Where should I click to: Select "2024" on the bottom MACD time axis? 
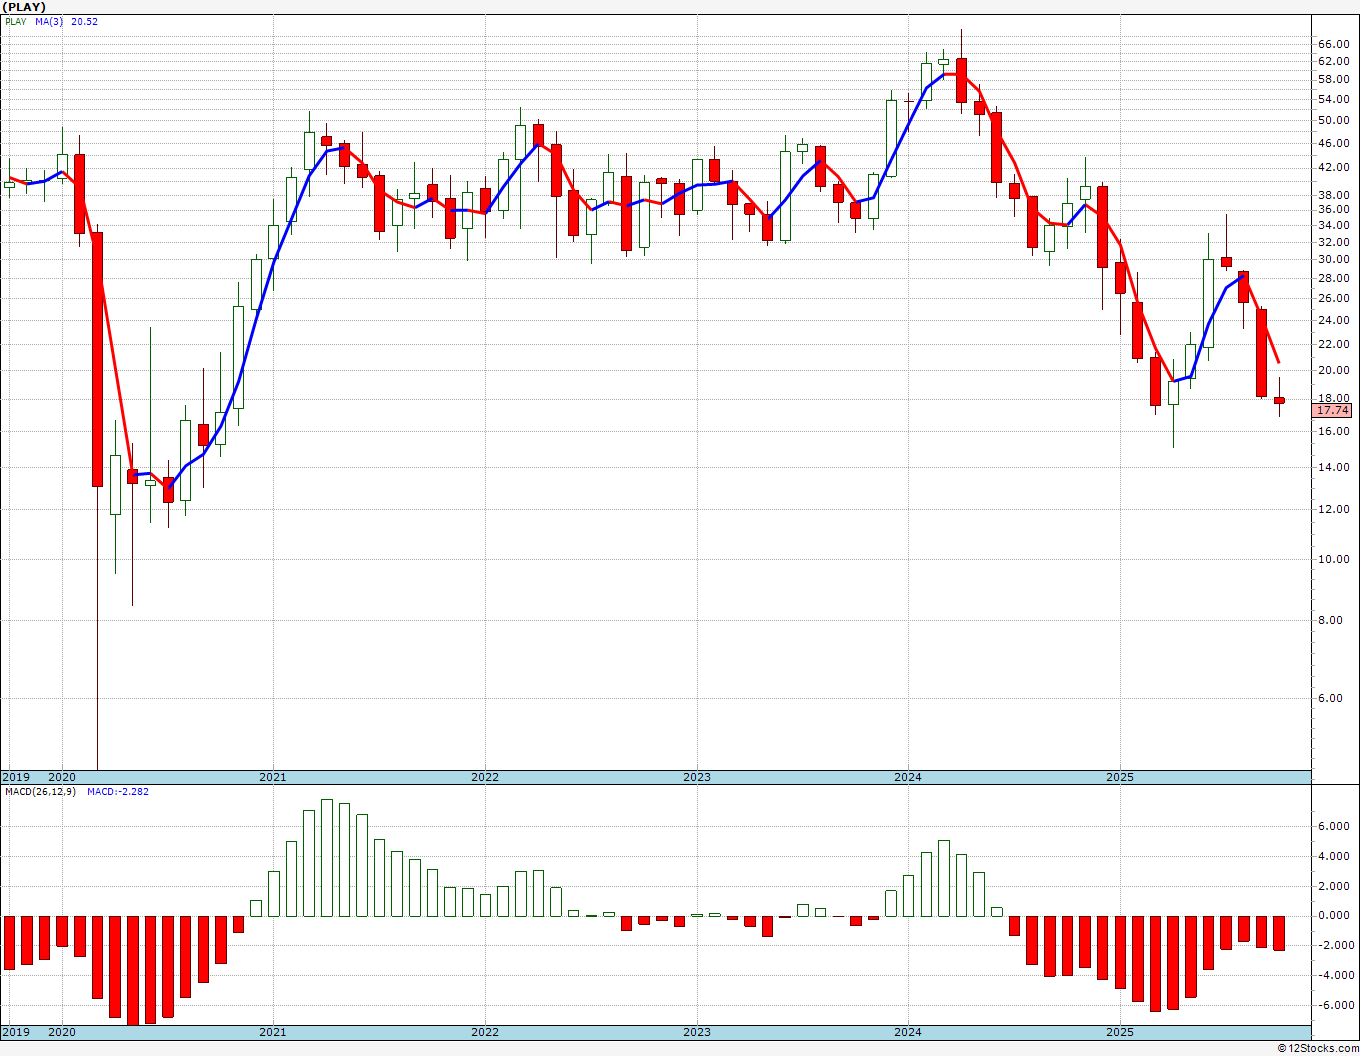(908, 1032)
